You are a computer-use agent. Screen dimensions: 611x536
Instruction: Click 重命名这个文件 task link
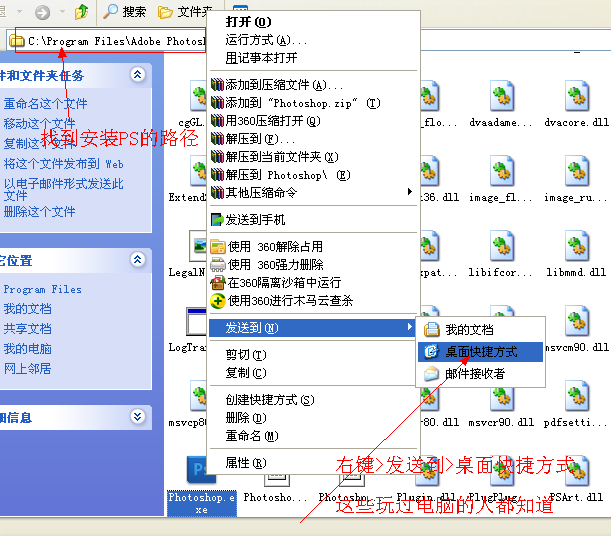pos(45,104)
